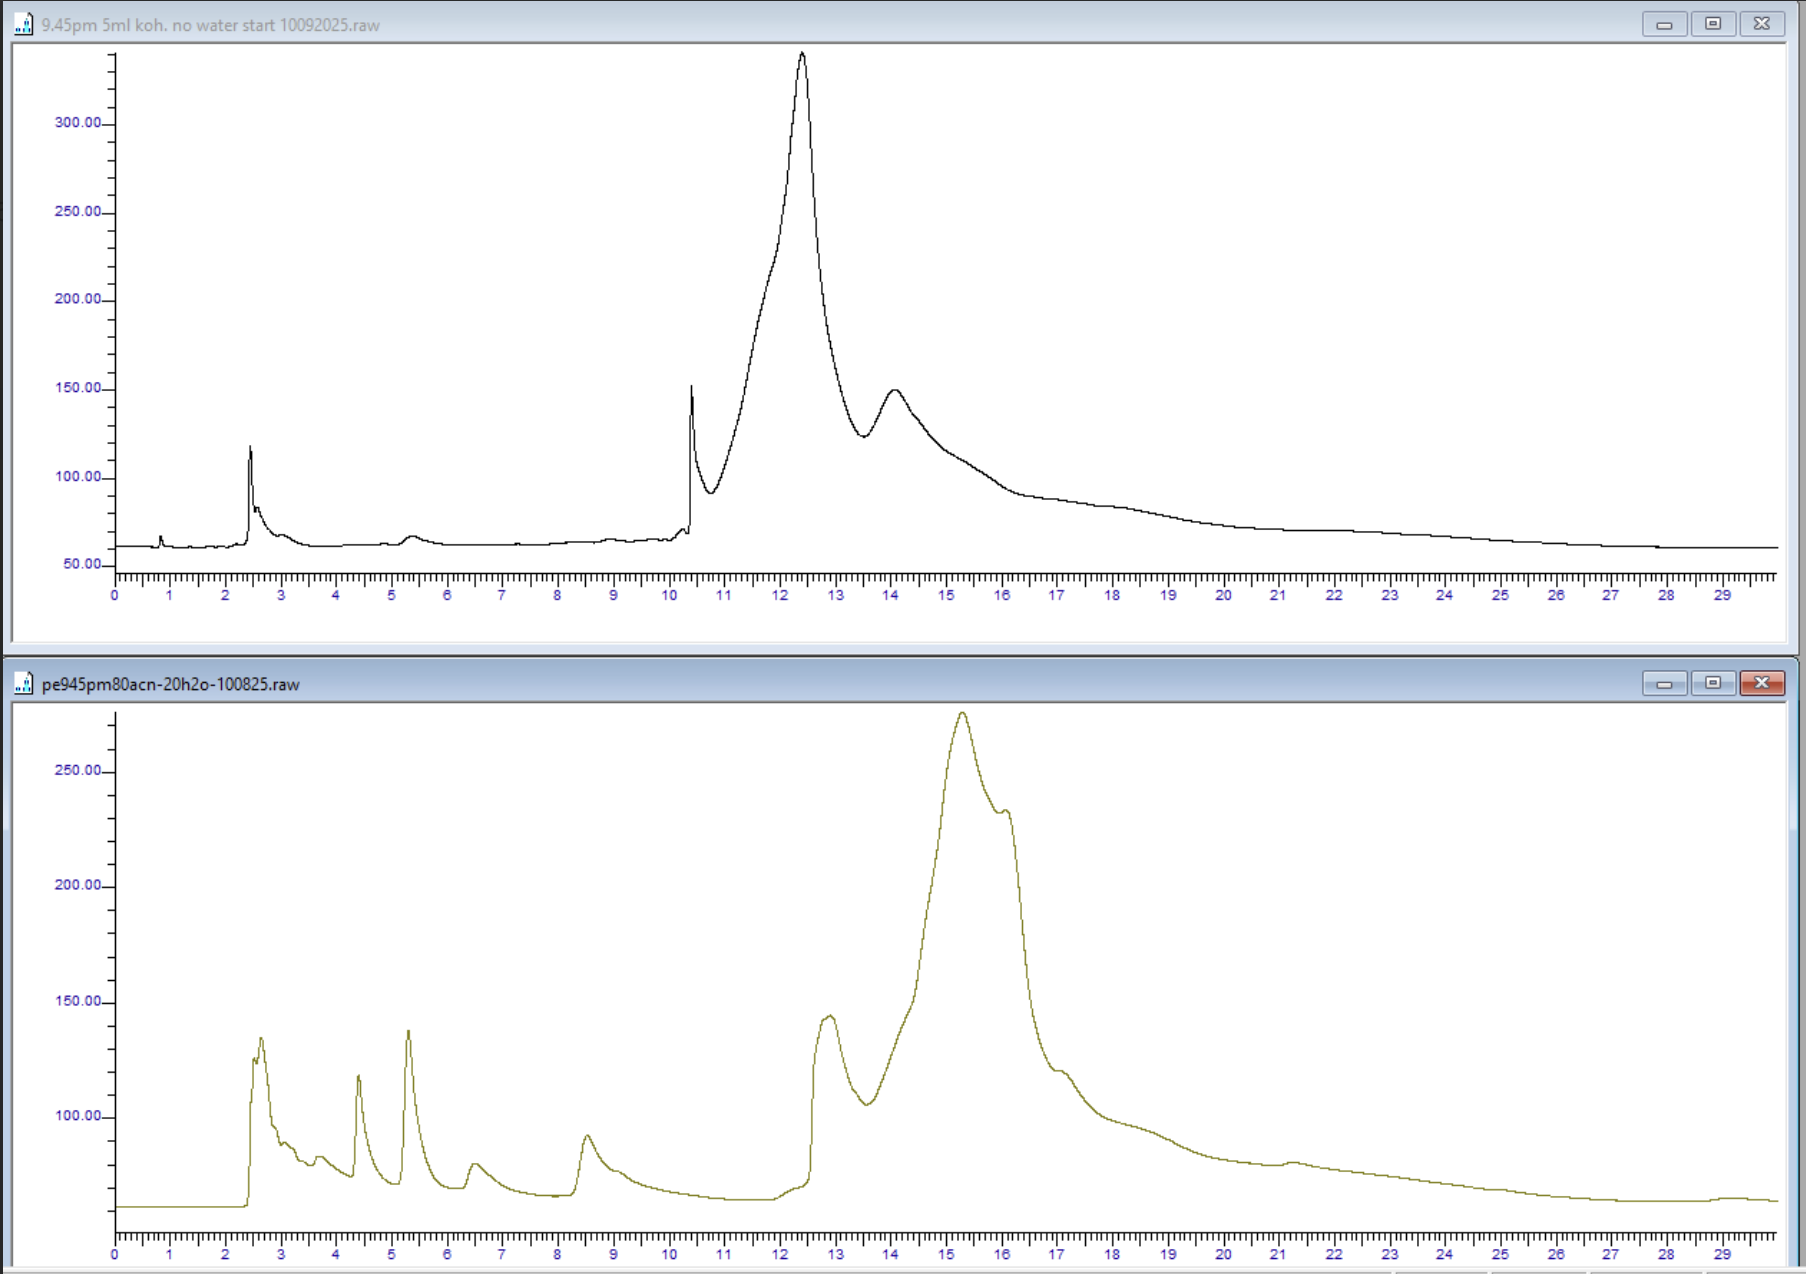The width and height of the screenshot is (1806, 1274).
Task: Click the raw file icon beside pe945pm80acn title
Action: pyautogui.click(x=22, y=684)
